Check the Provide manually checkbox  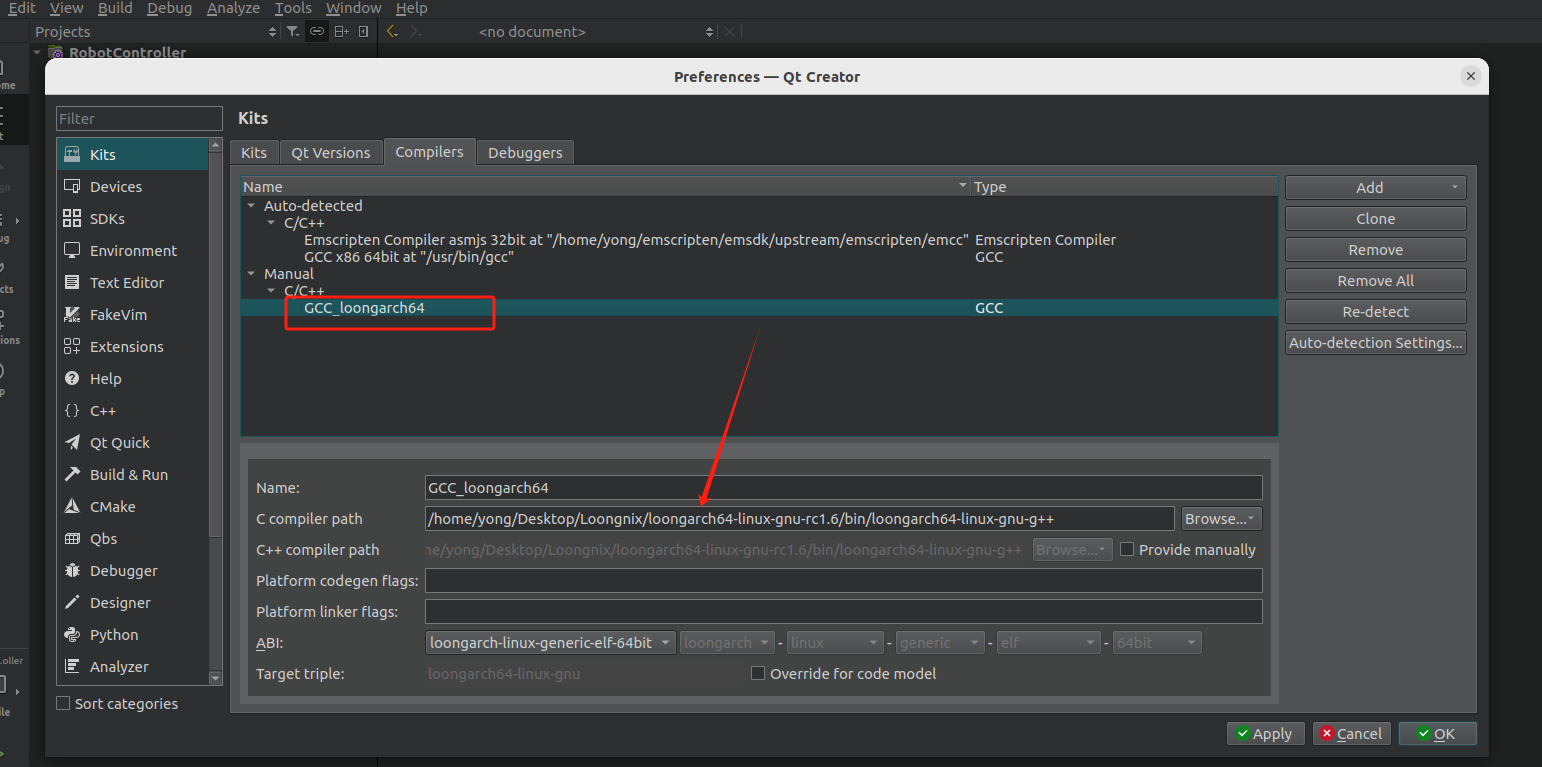click(1127, 550)
